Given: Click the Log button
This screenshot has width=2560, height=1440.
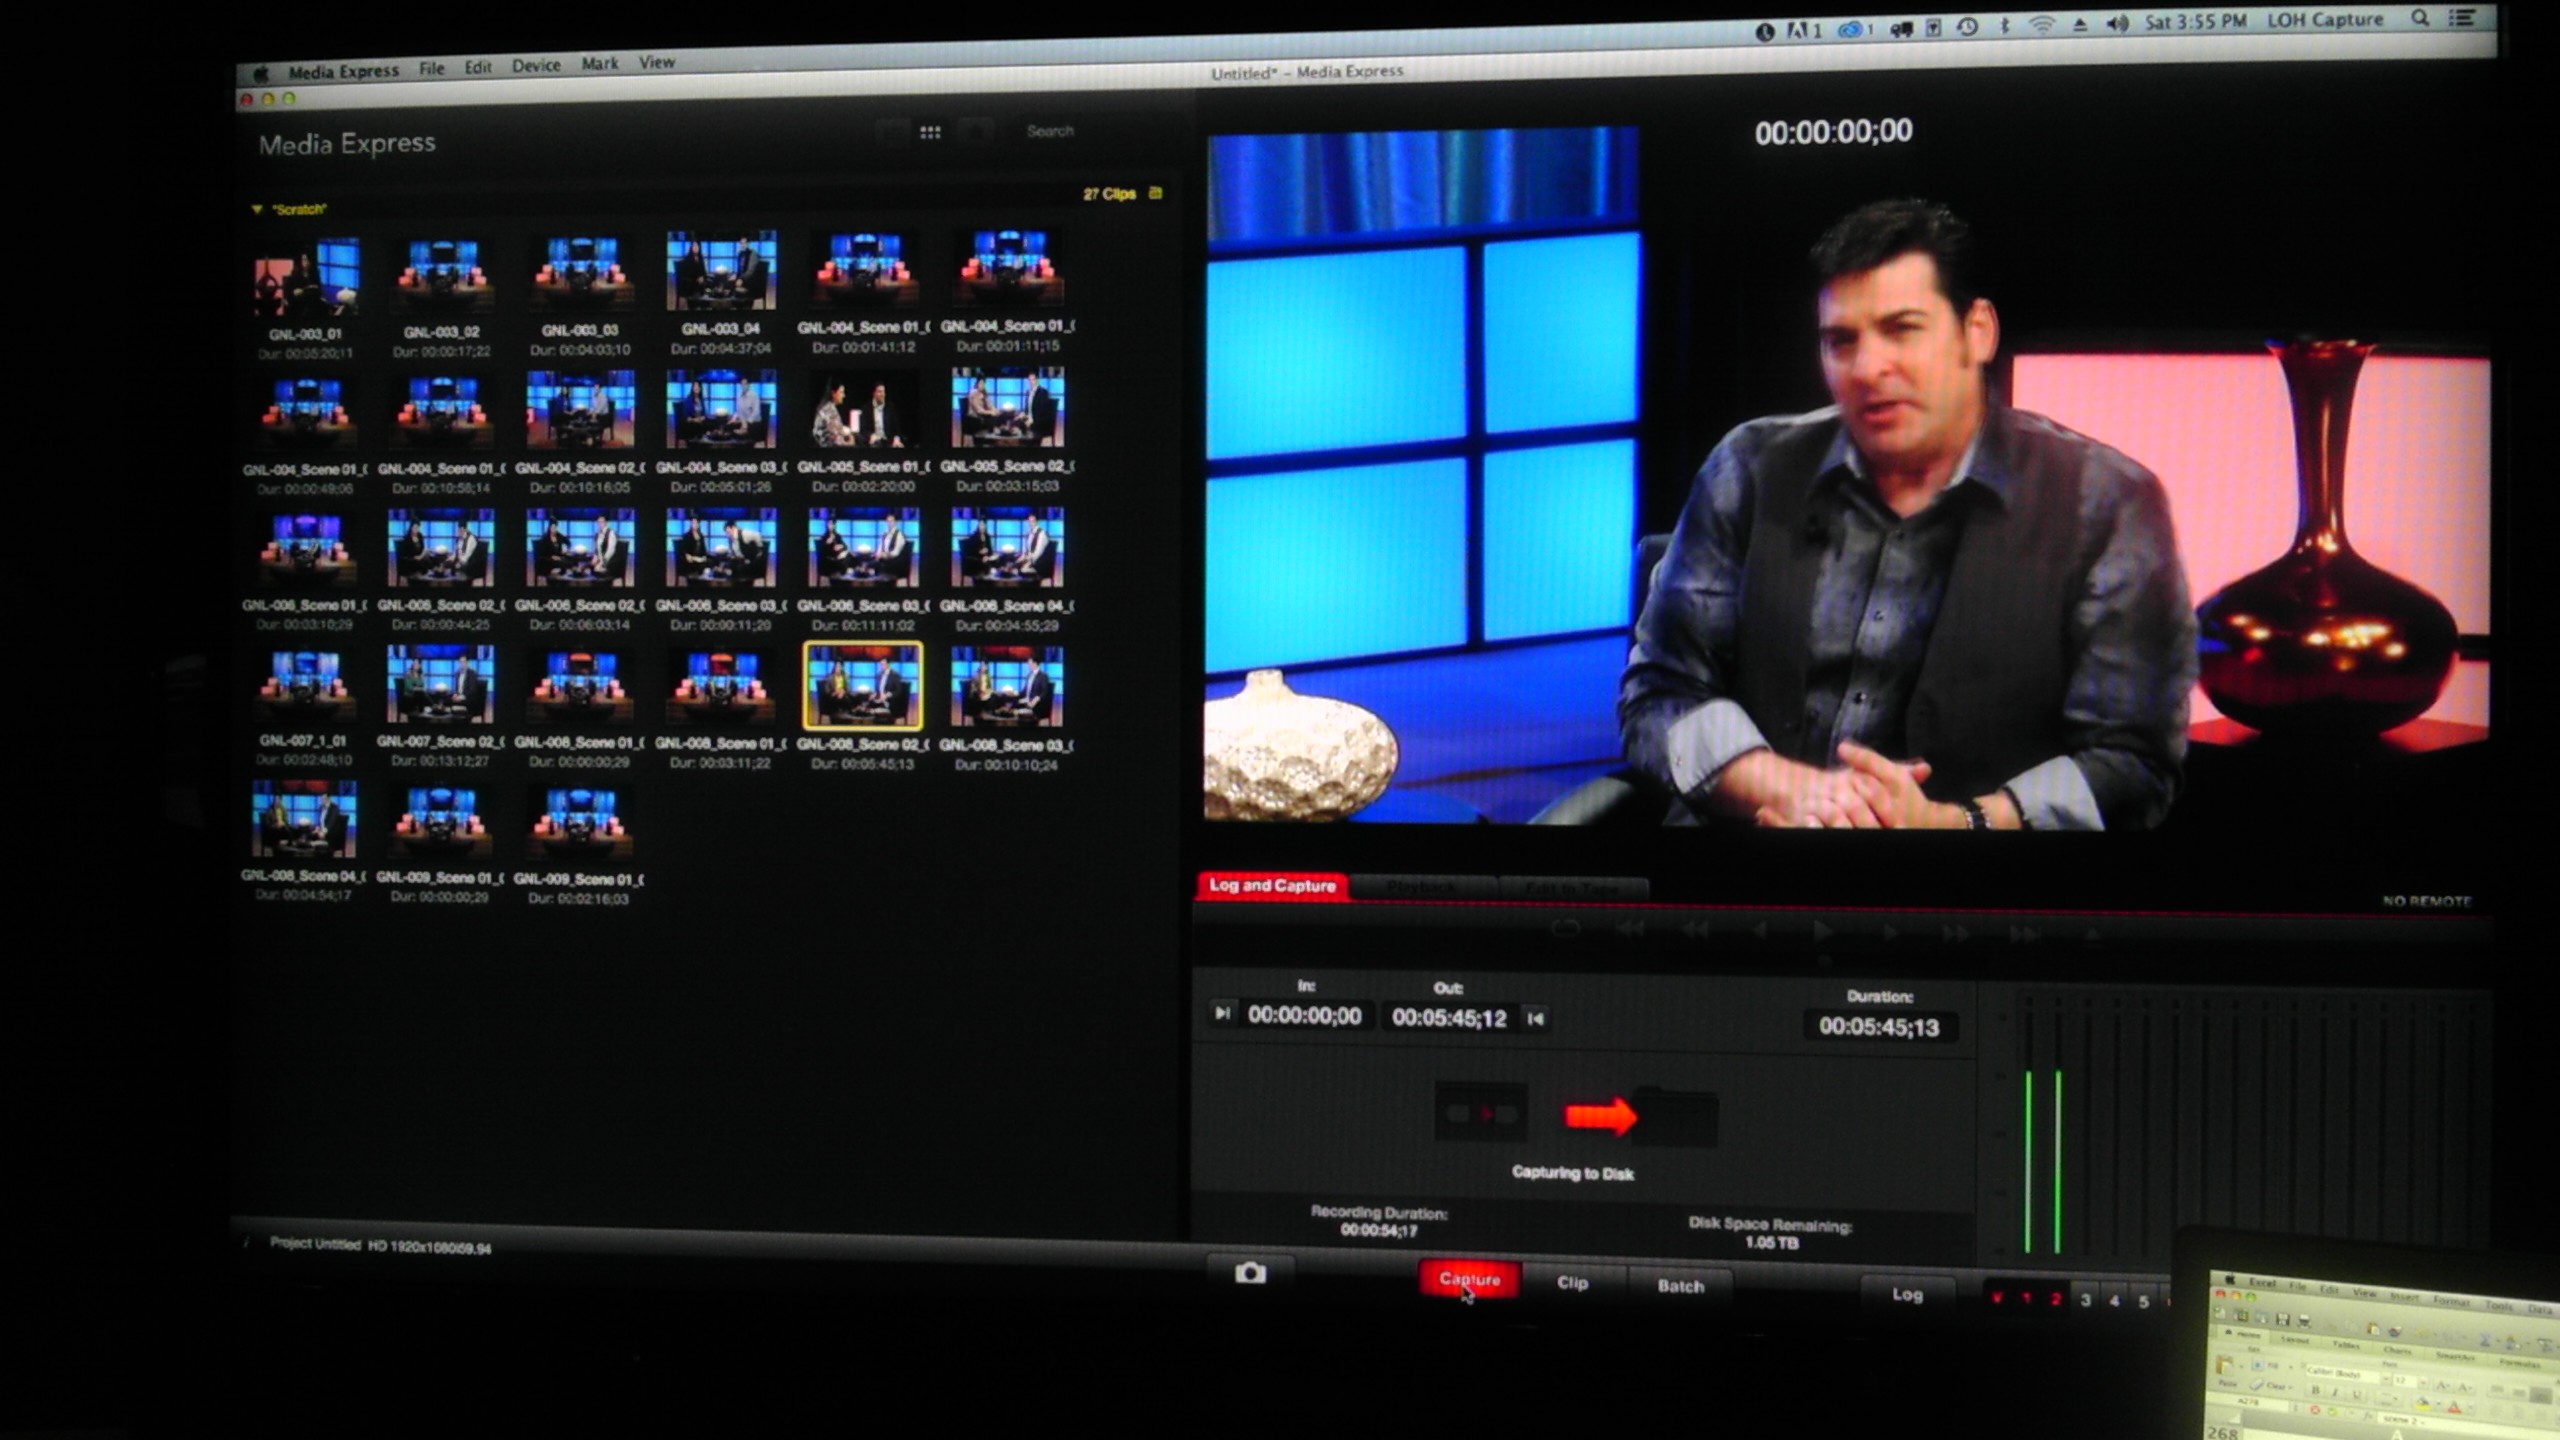Looking at the screenshot, I should click(x=1907, y=1294).
